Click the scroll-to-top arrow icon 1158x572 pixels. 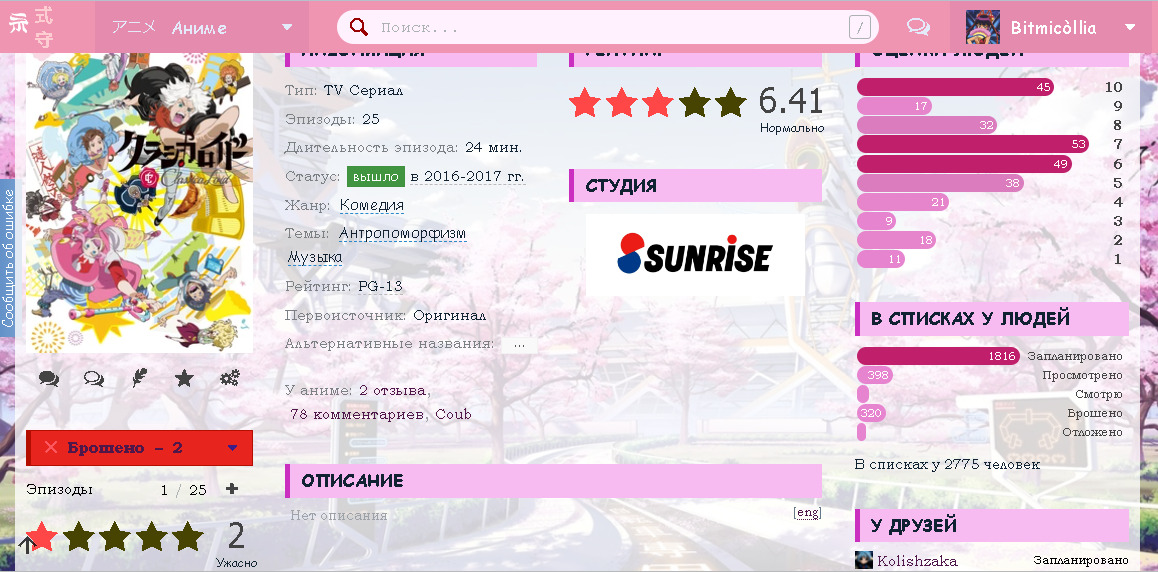pos(27,545)
